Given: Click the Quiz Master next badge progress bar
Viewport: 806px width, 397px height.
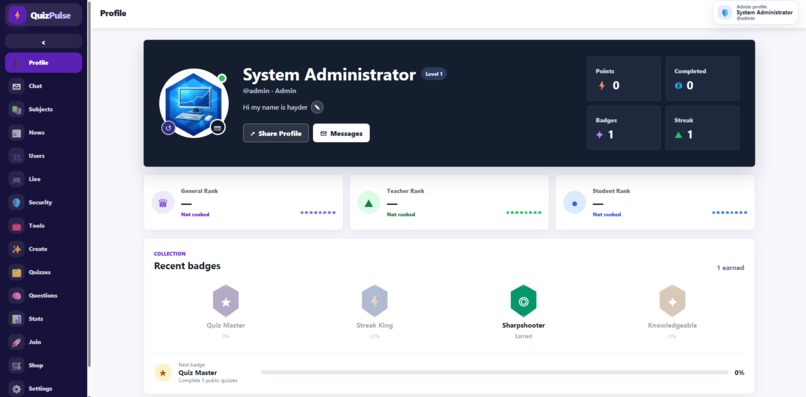Looking at the screenshot, I should click(494, 372).
